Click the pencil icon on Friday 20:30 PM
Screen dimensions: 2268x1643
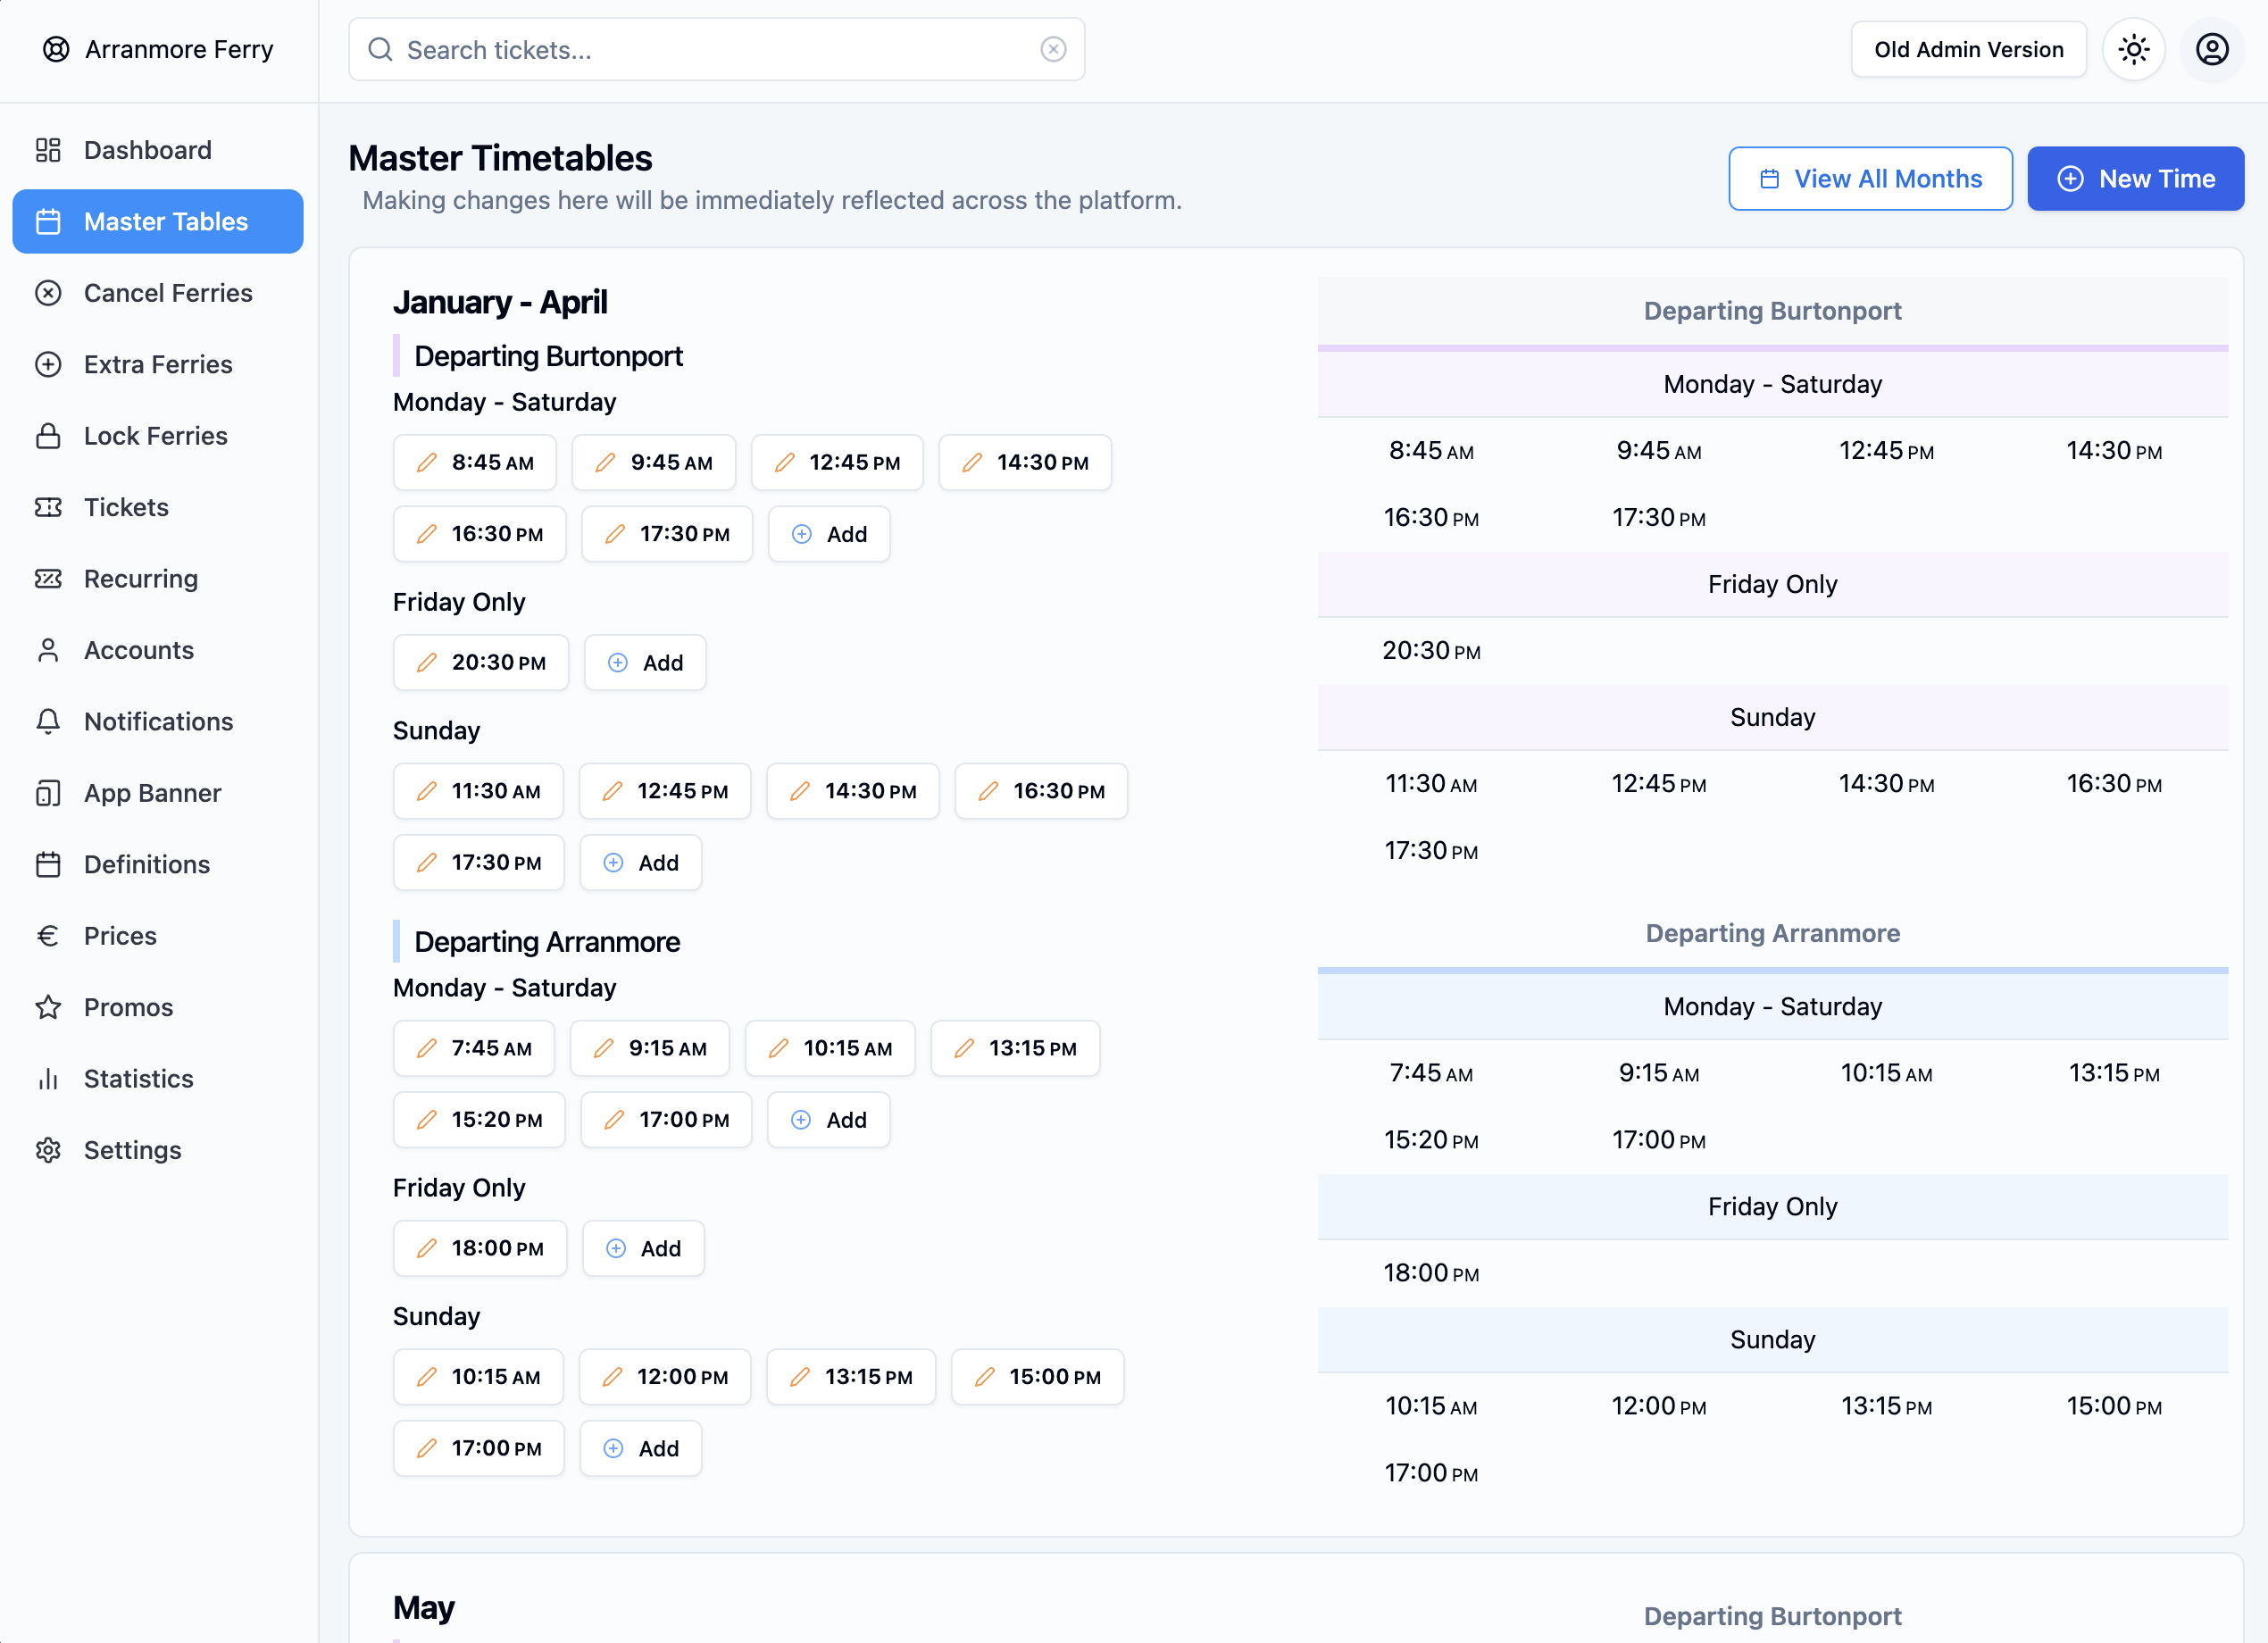pyautogui.click(x=427, y=662)
